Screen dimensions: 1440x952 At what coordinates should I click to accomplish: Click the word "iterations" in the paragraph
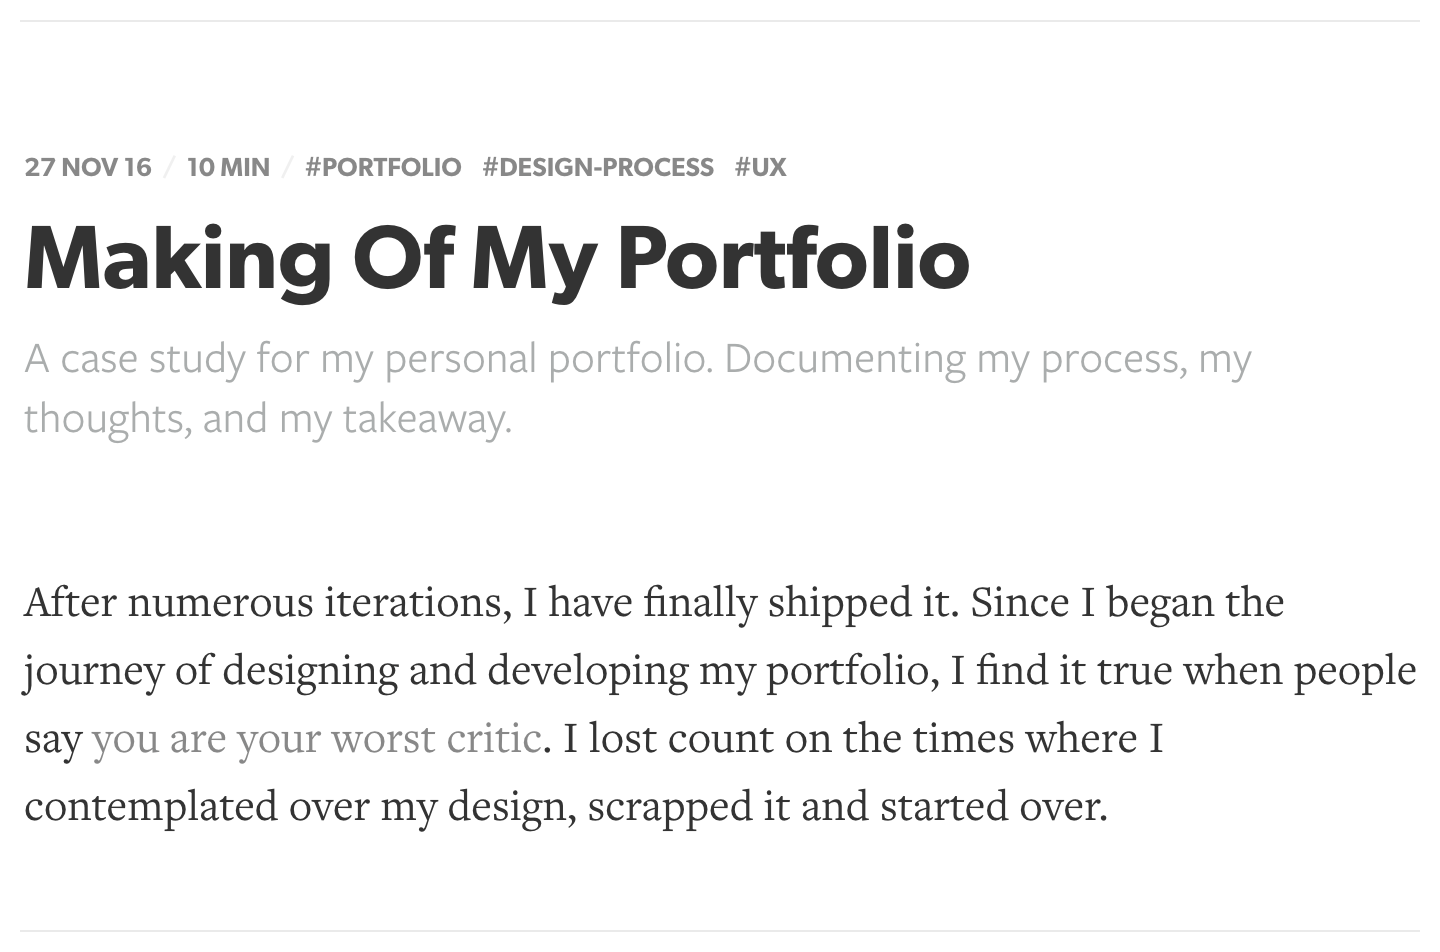point(412,602)
